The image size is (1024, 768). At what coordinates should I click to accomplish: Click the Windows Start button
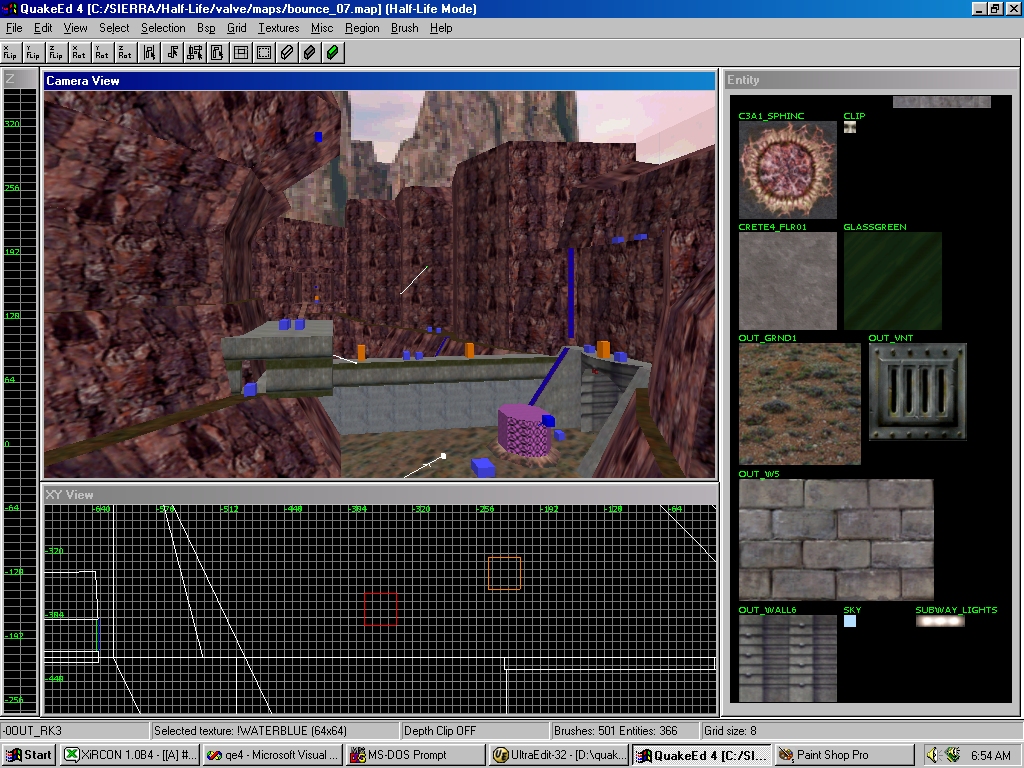[30, 755]
